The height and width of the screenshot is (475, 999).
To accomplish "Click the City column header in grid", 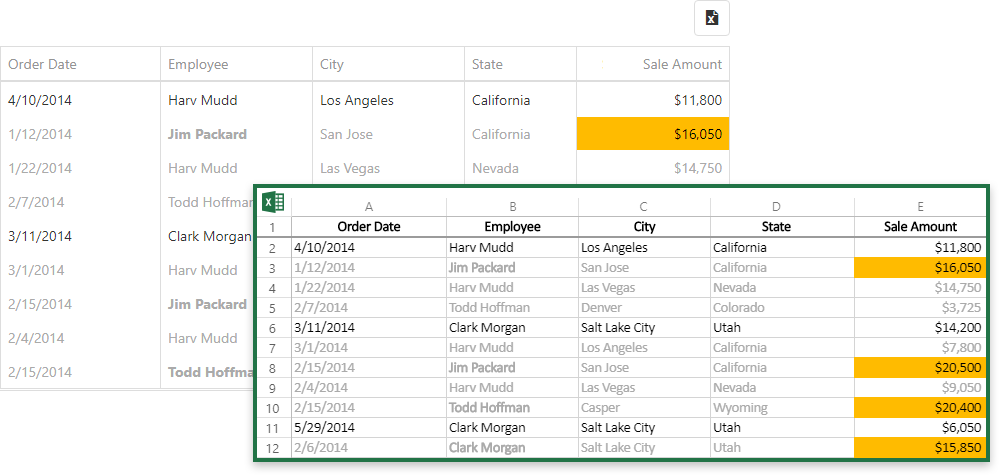I will [x=332, y=64].
